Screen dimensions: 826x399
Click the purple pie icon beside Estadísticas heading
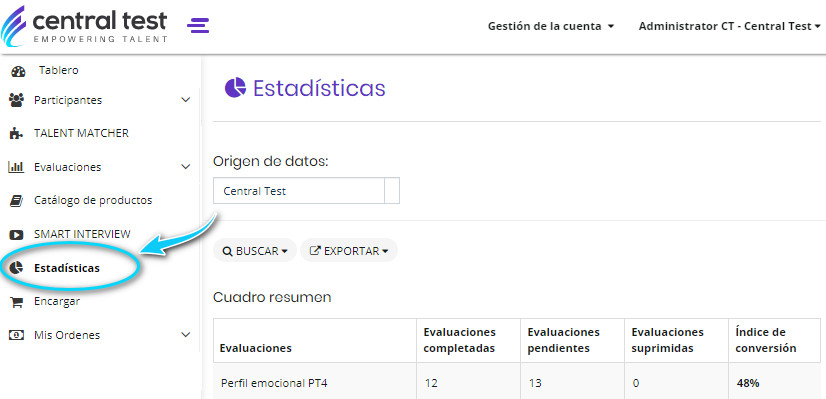coord(235,87)
